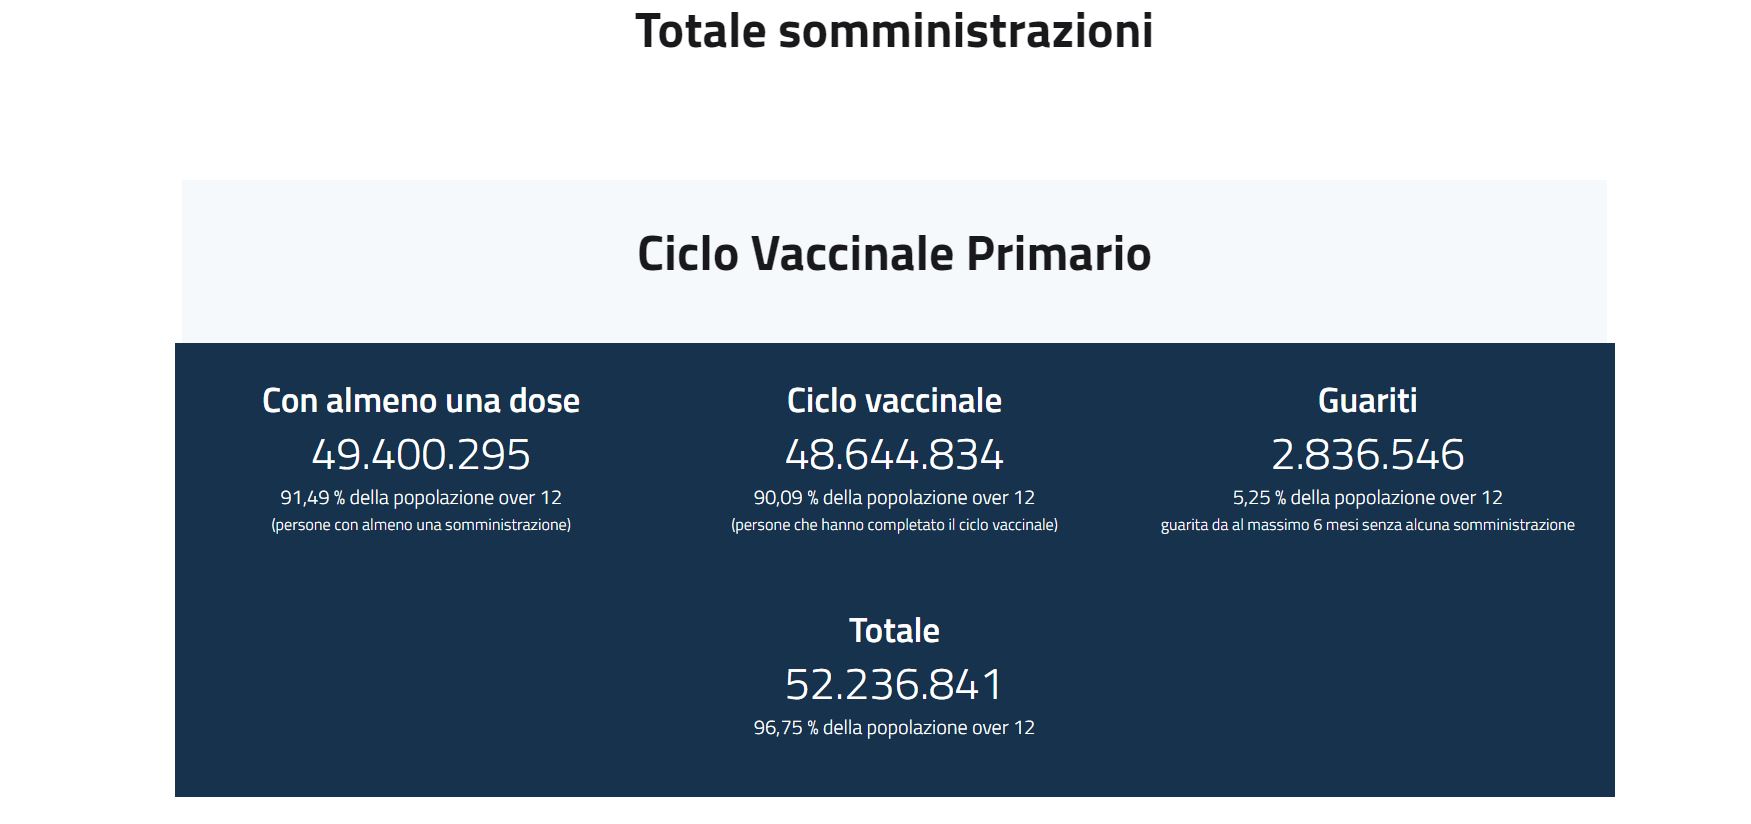Image resolution: width=1751 pixels, height=824 pixels.
Task: Click the Totale somministrazioni heading
Action: point(894,31)
